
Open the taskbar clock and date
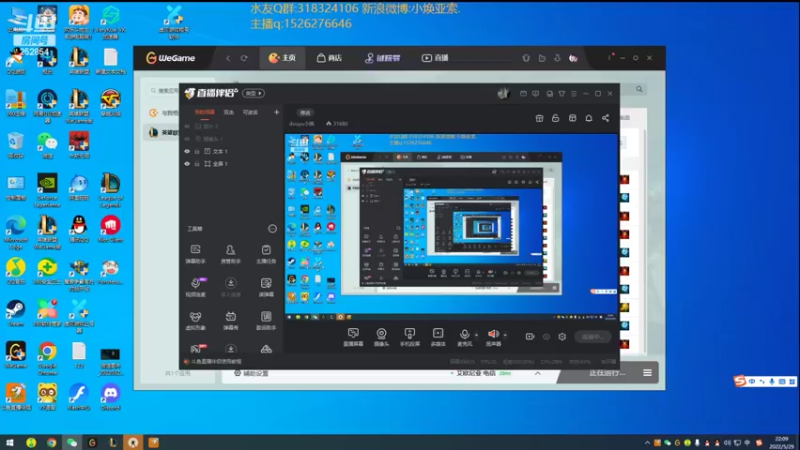[782, 442]
